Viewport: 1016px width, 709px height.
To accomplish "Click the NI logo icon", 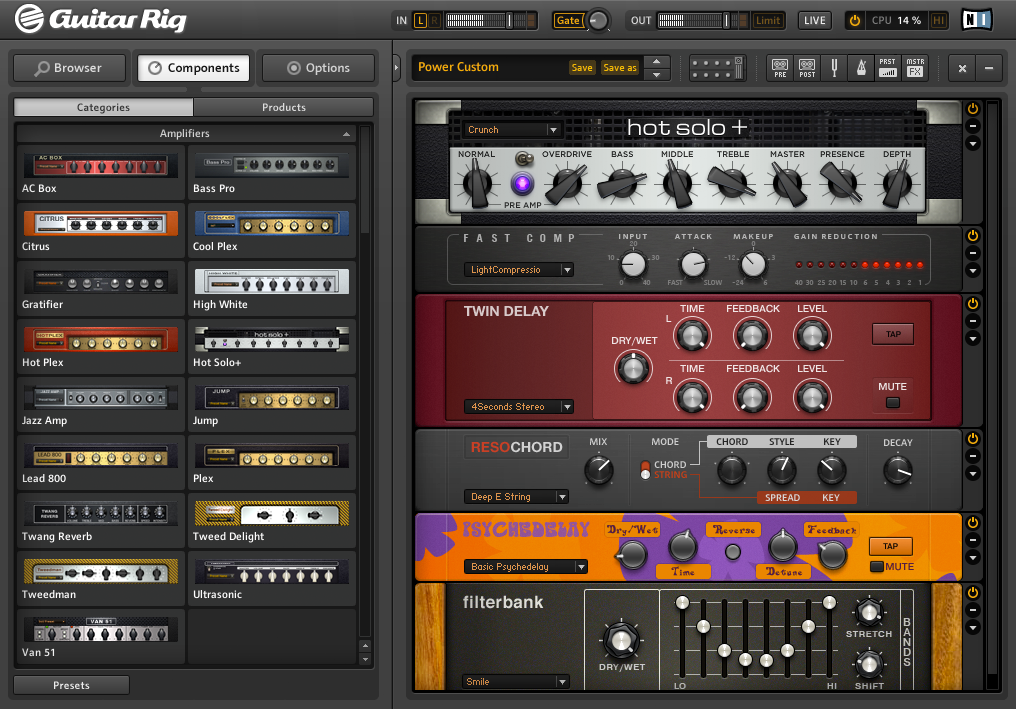I will click(976, 20).
